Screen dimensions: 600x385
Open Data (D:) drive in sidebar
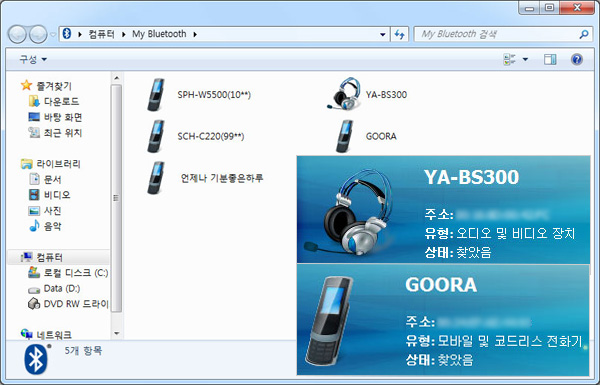(54, 289)
